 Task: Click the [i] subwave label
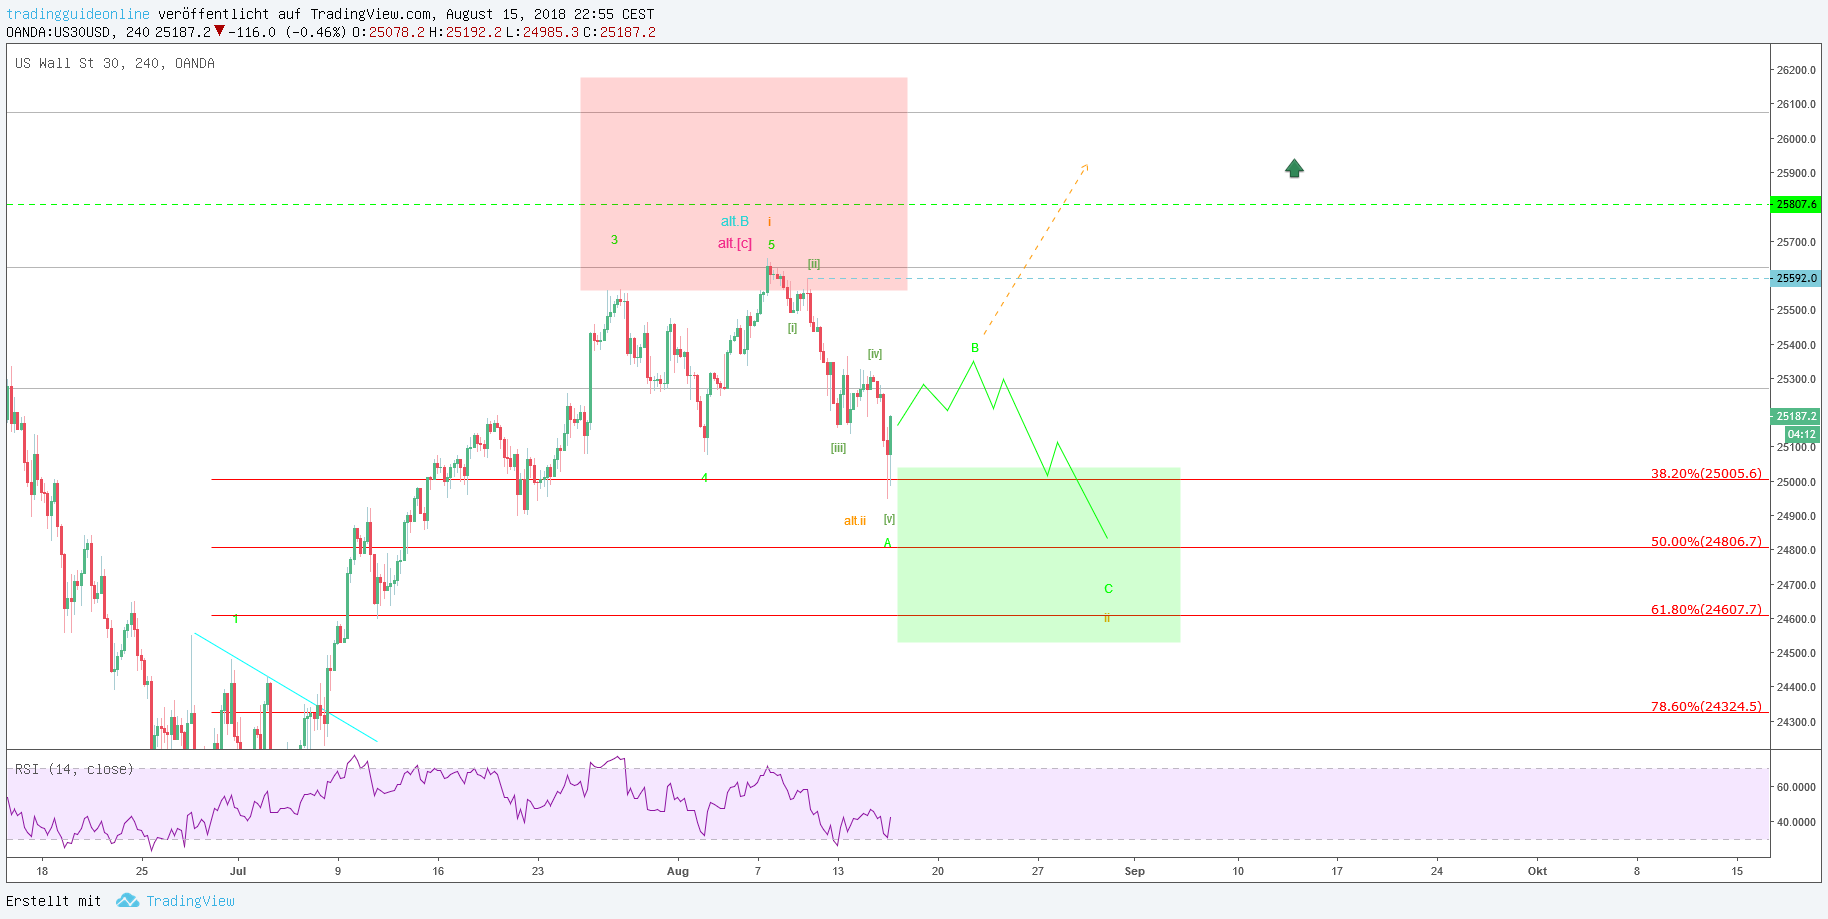792,328
